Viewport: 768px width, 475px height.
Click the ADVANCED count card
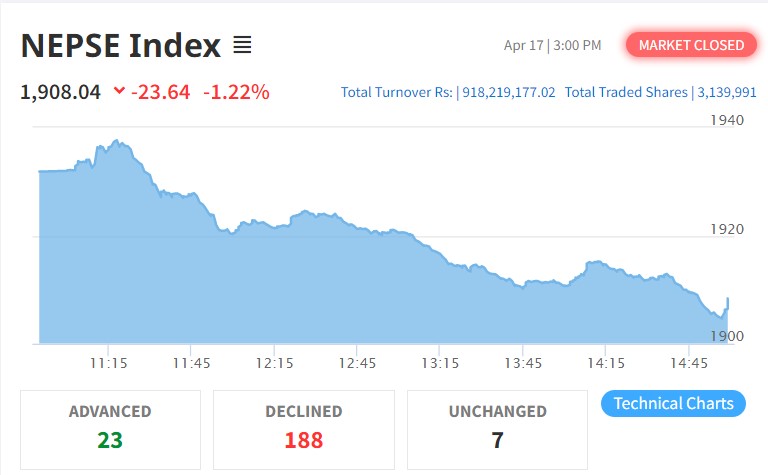coord(110,427)
